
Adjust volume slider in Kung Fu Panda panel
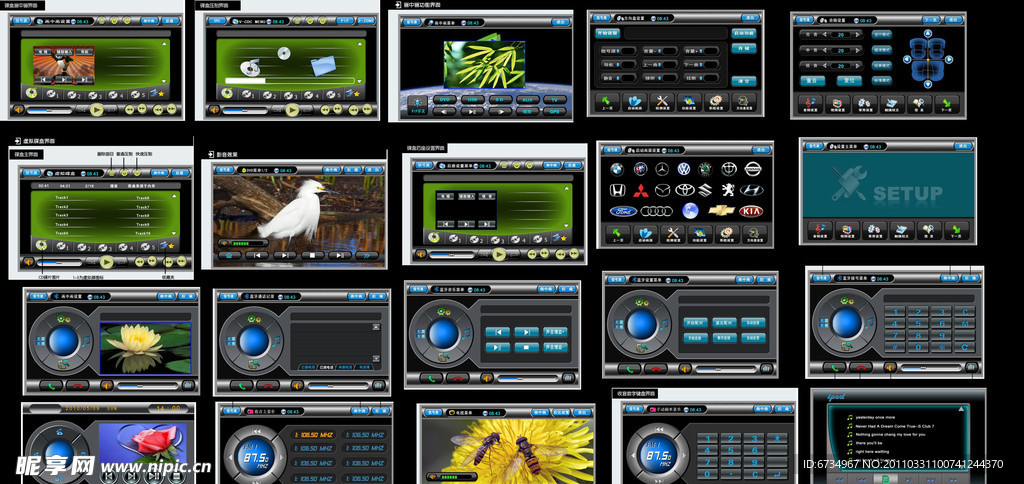point(50,110)
